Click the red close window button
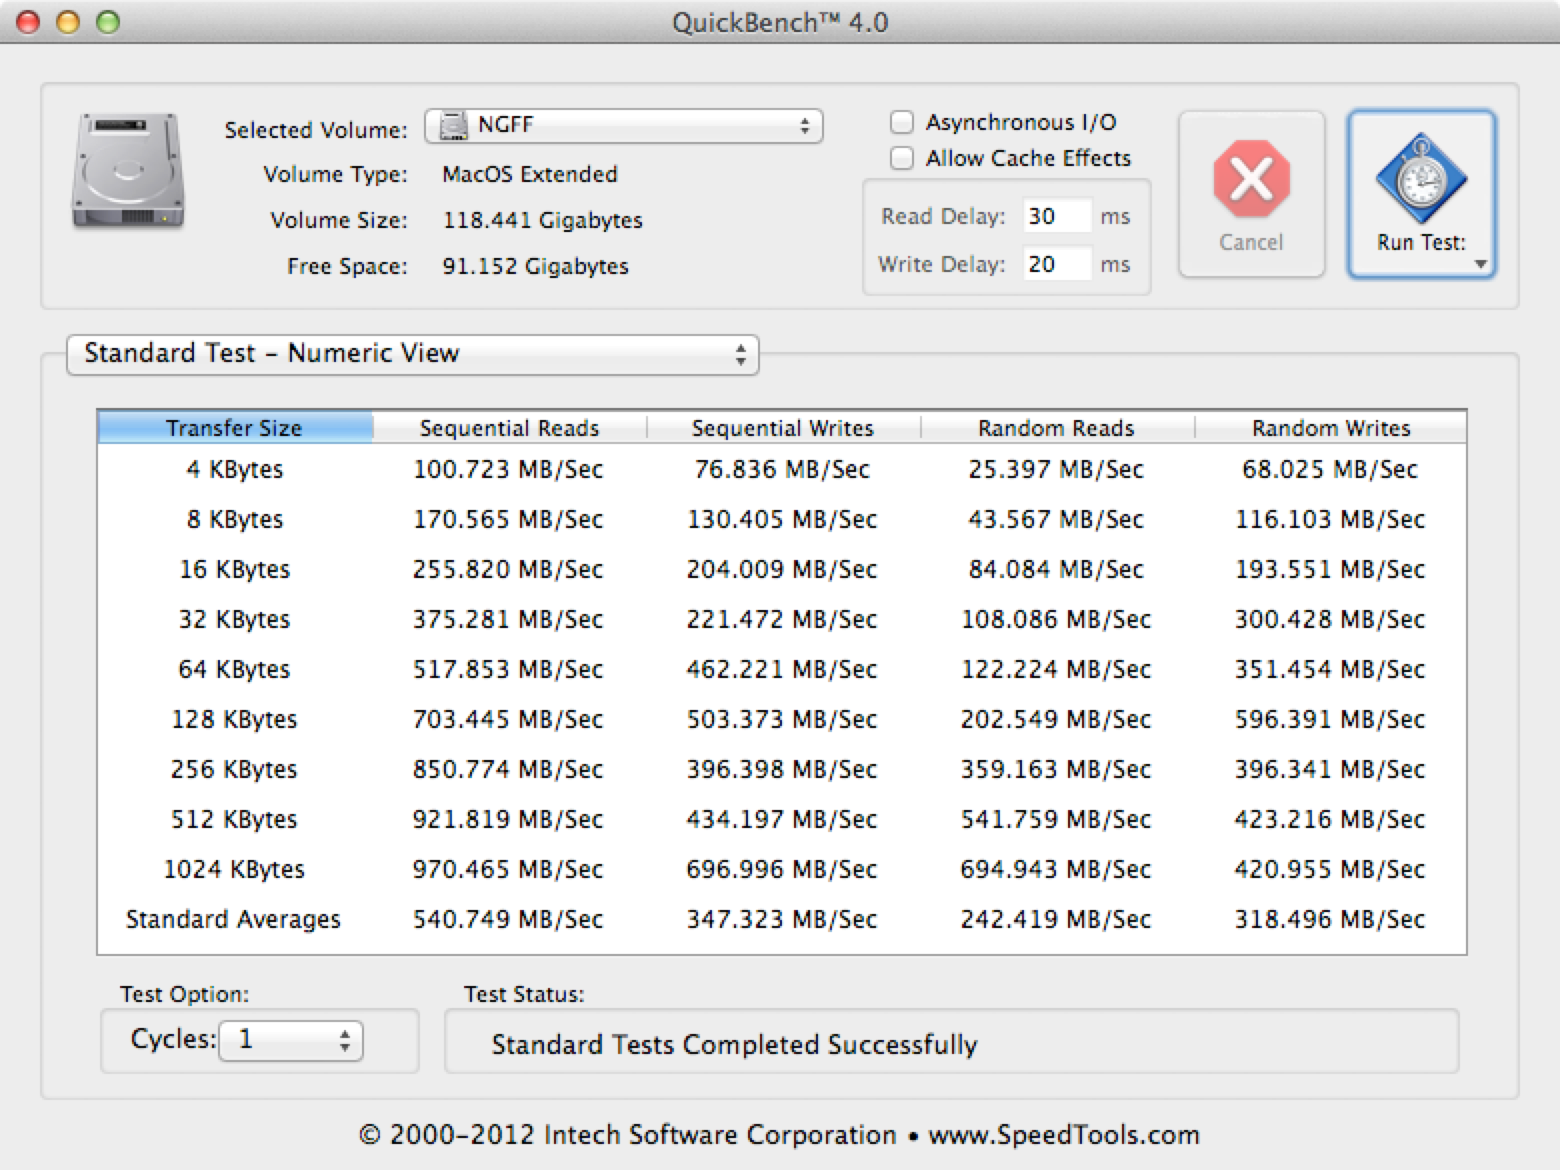Screen dimensions: 1560x1170 [29, 22]
